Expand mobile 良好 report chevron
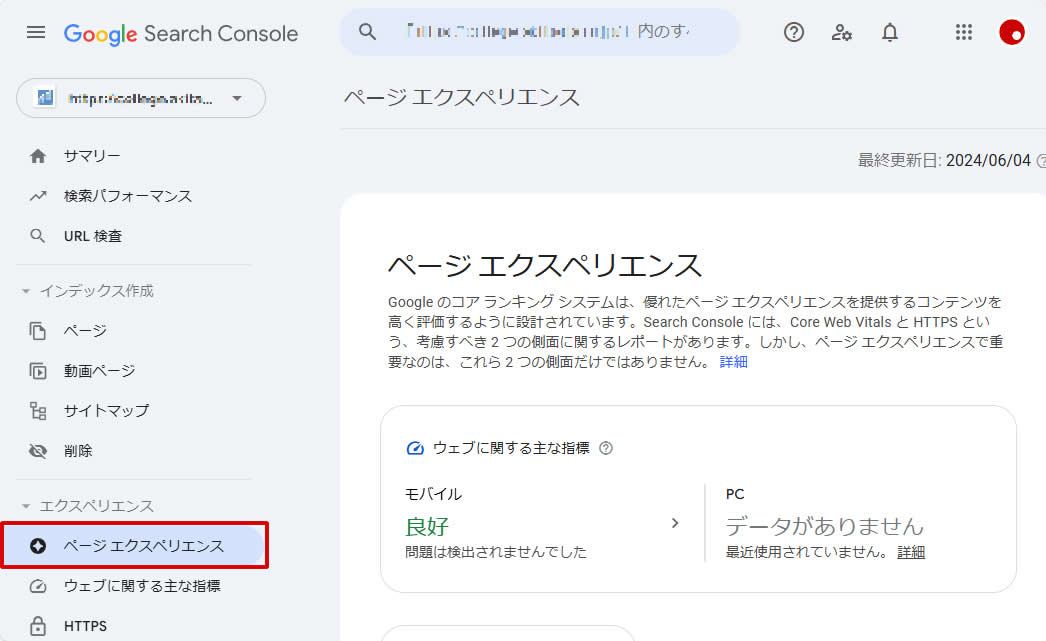1046x641 pixels. [x=675, y=523]
